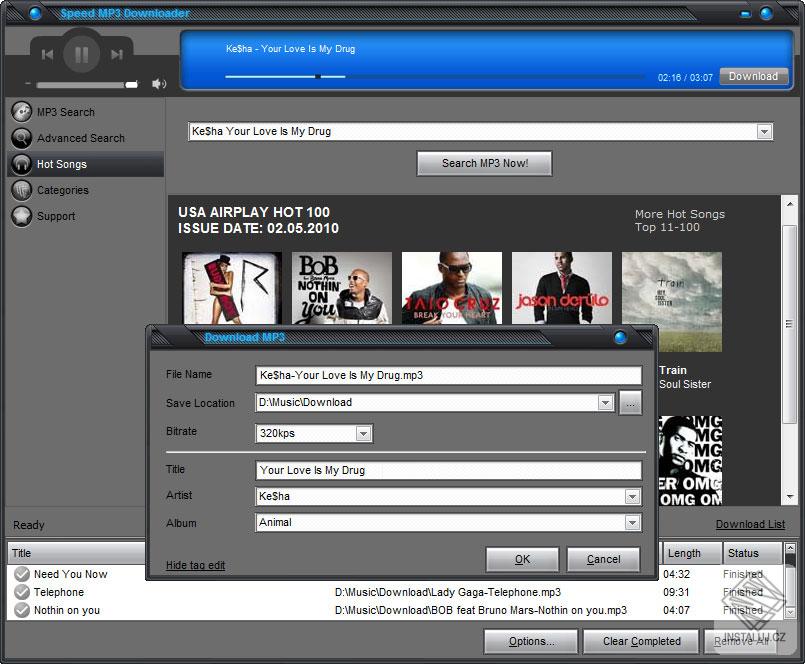805x664 pixels.
Task: Open Advanced Search from the sidebar
Action: (21, 137)
